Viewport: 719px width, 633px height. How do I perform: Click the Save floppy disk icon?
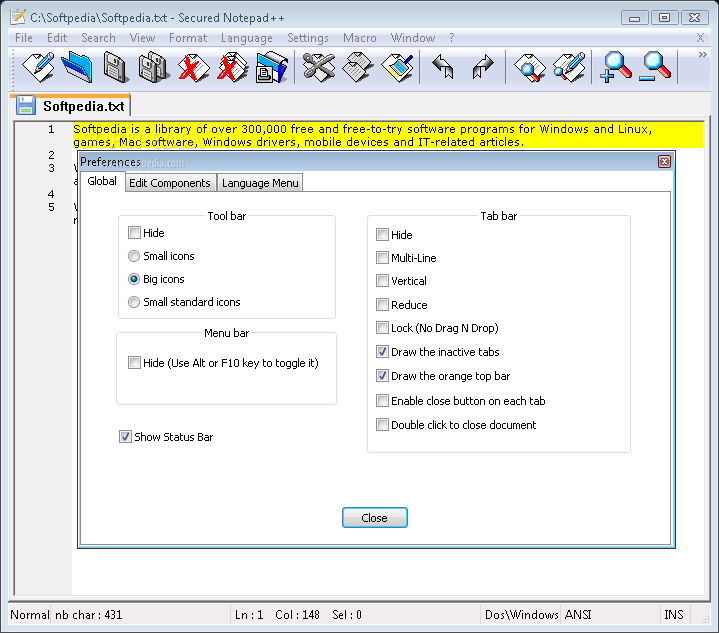tap(115, 67)
